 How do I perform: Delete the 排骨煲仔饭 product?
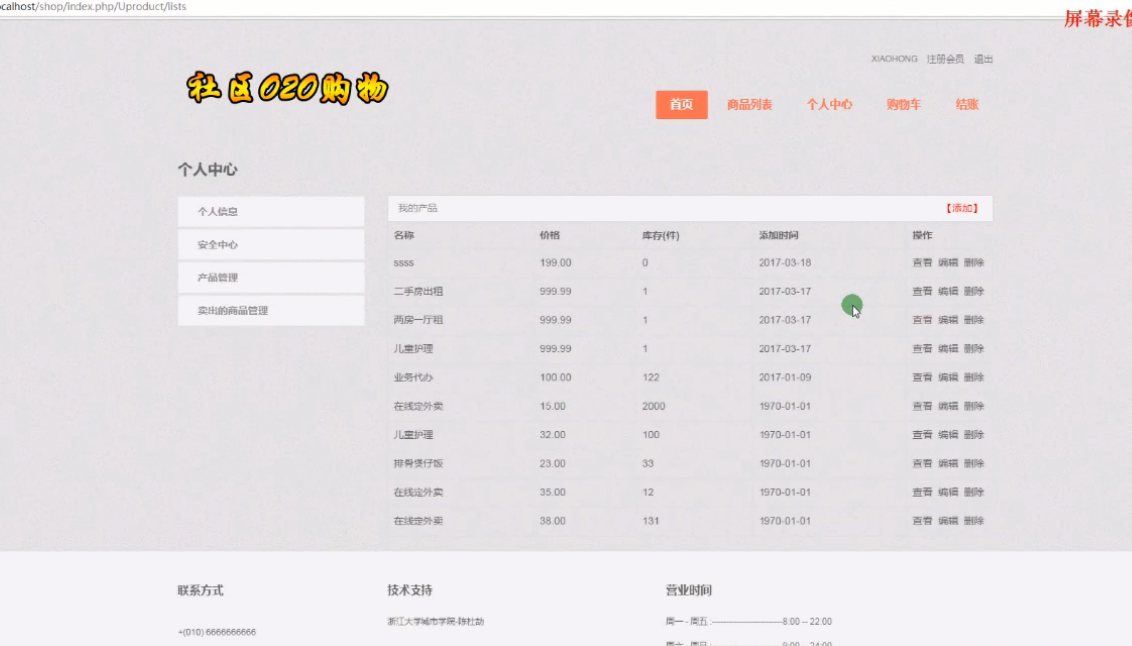[x=974, y=463]
